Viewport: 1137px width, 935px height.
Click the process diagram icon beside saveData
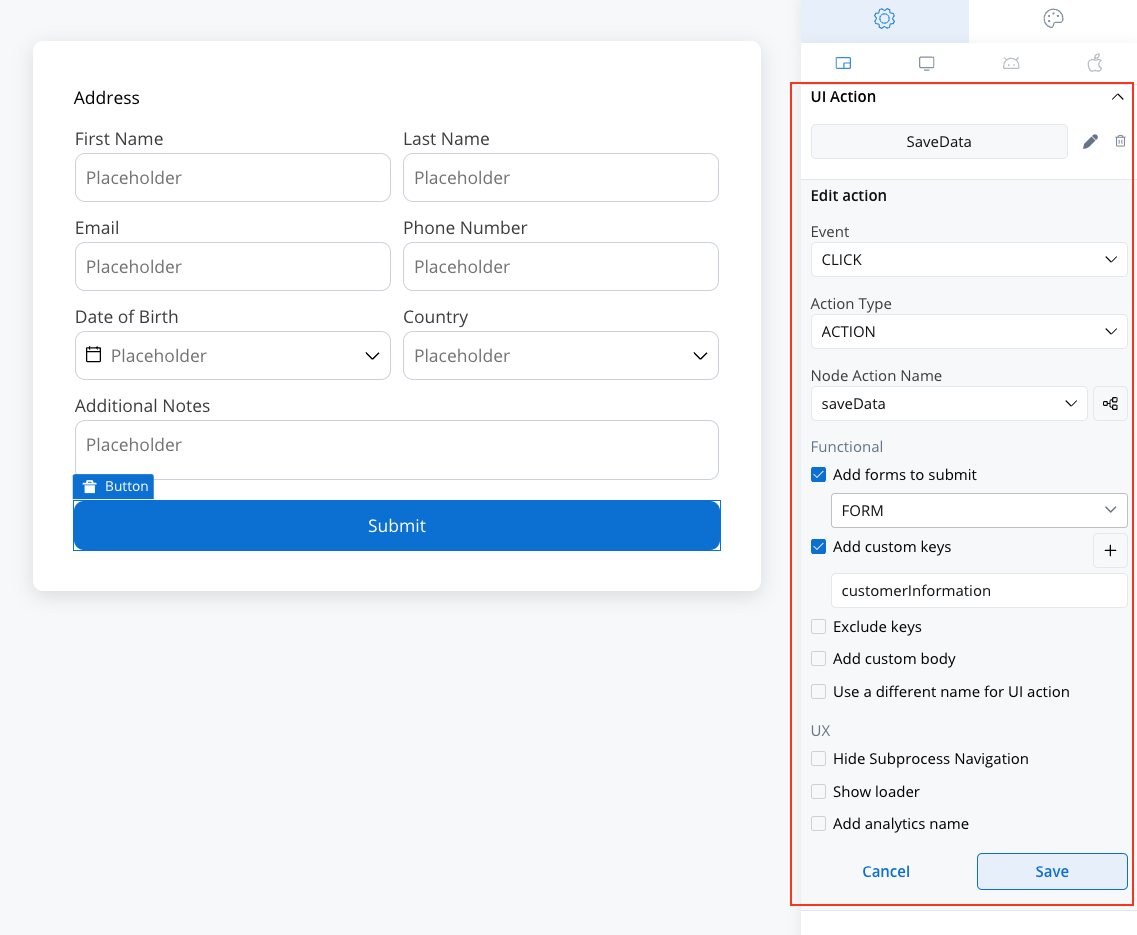[x=1110, y=403]
